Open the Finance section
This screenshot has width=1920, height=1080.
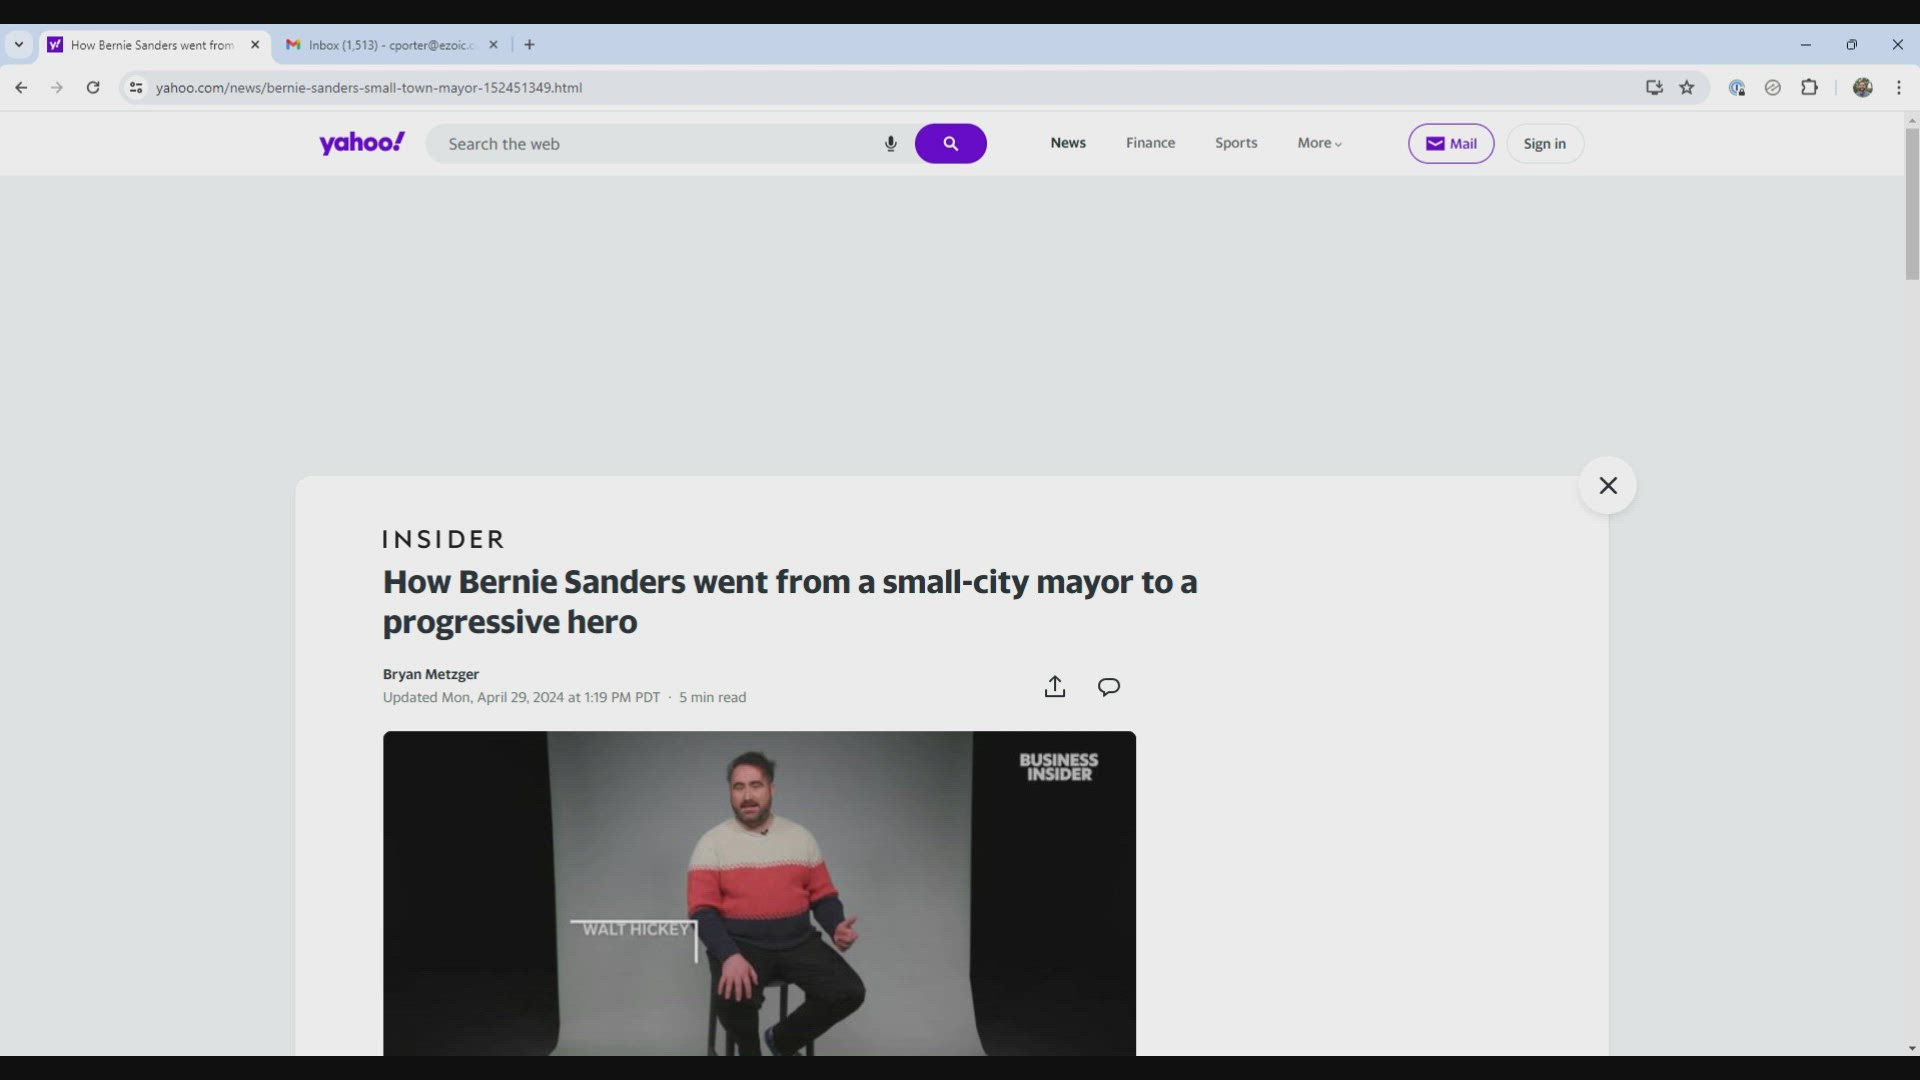click(1150, 143)
